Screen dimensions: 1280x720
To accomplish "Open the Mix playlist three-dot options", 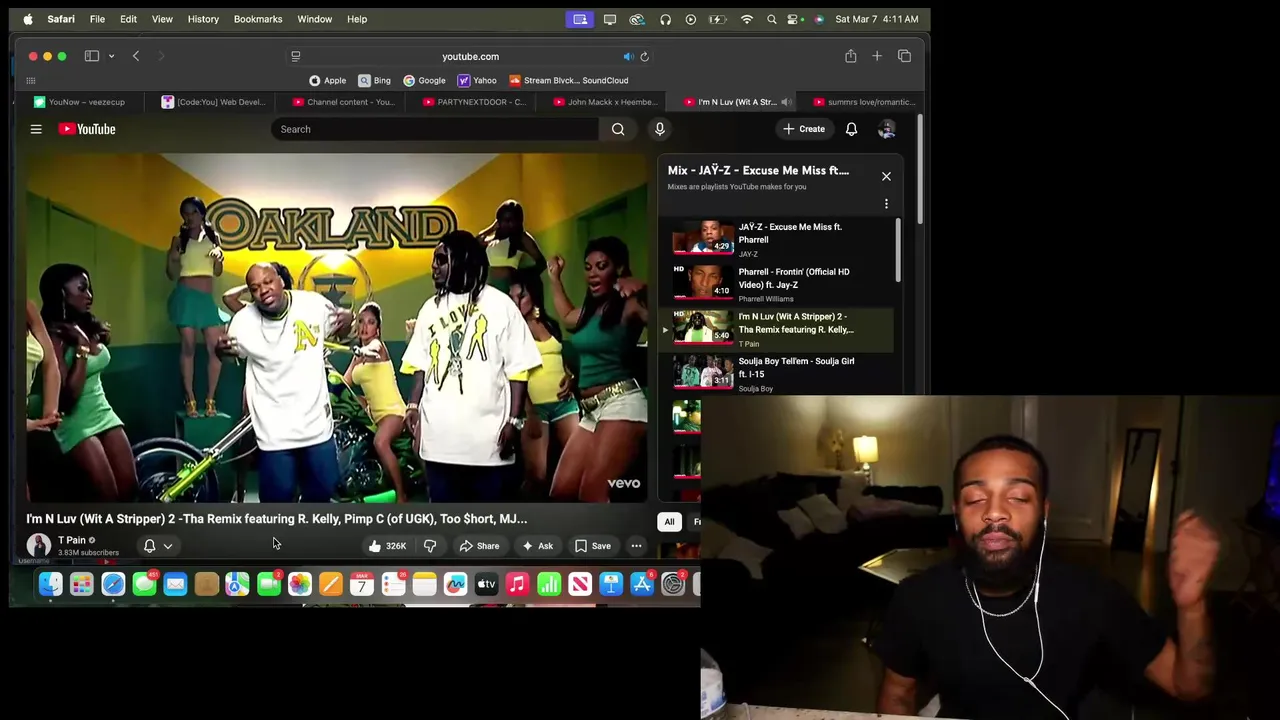I will point(886,204).
